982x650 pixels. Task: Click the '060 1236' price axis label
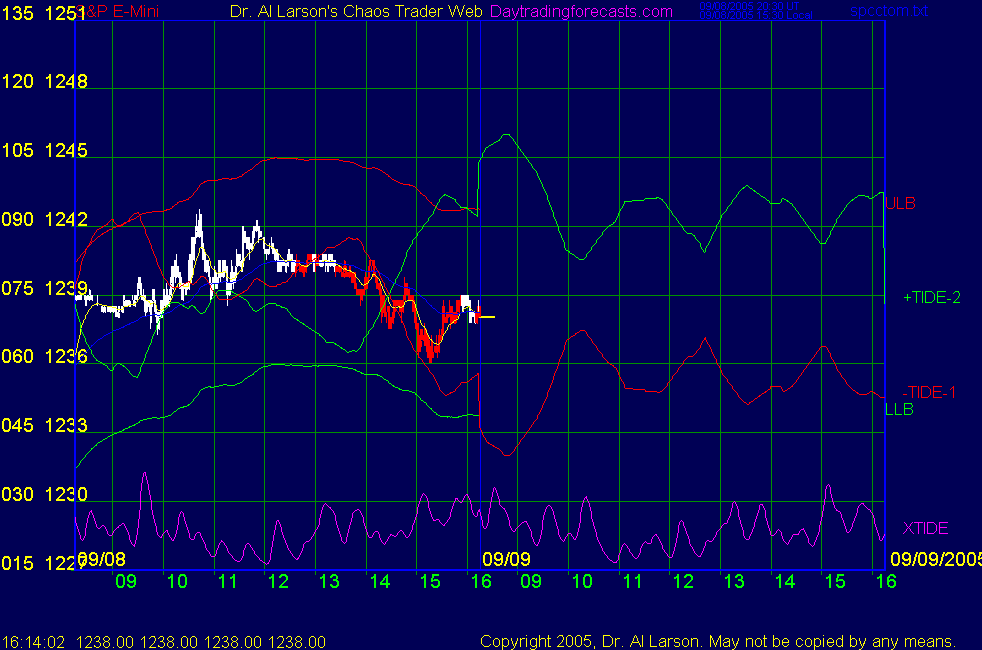pos(44,356)
